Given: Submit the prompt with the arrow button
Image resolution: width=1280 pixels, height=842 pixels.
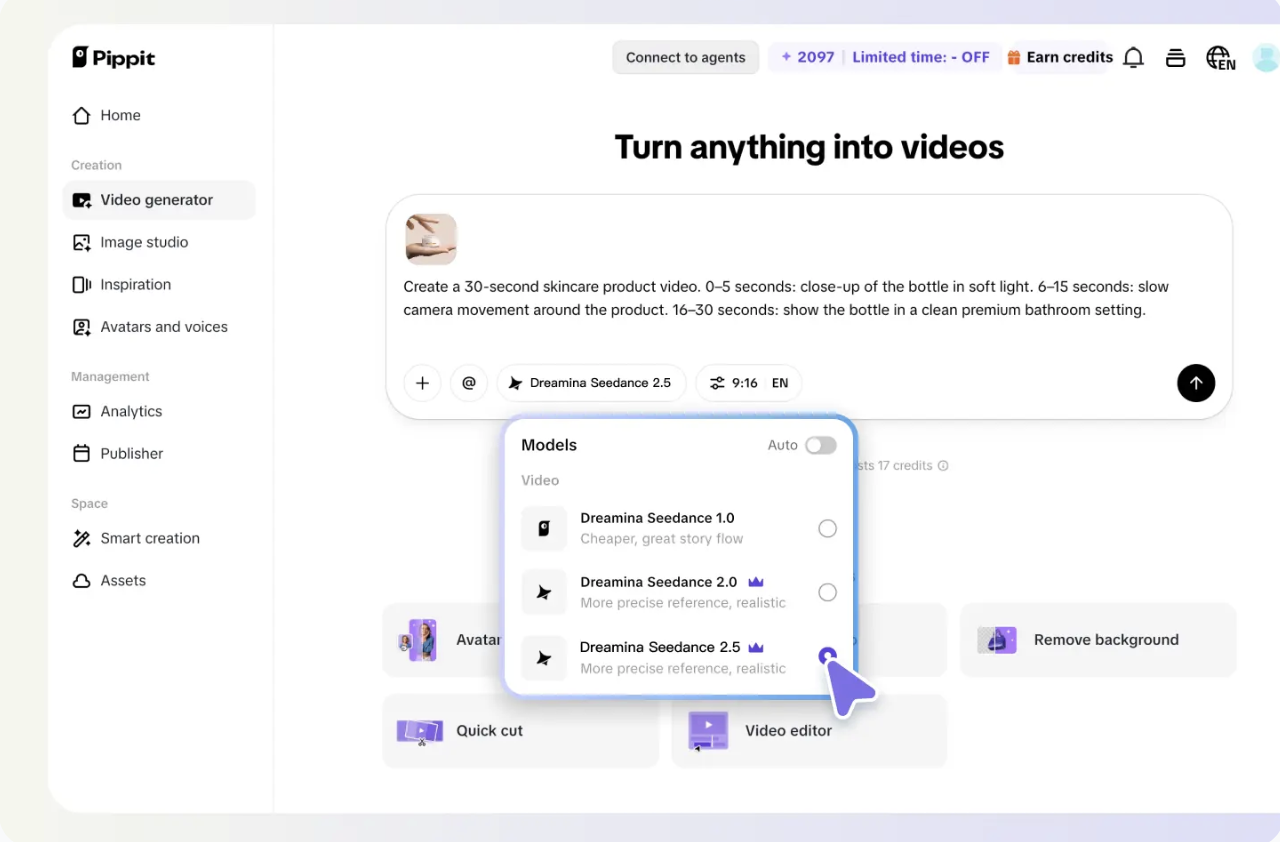Looking at the screenshot, I should tap(1196, 383).
